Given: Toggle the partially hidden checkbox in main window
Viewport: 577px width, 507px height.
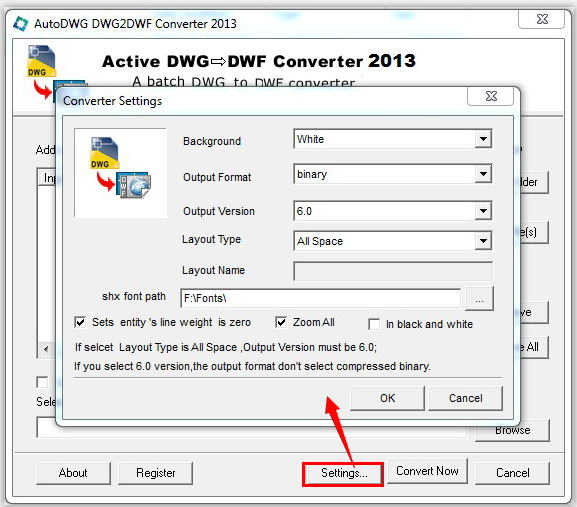Looking at the screenshot, I should 42,382.
